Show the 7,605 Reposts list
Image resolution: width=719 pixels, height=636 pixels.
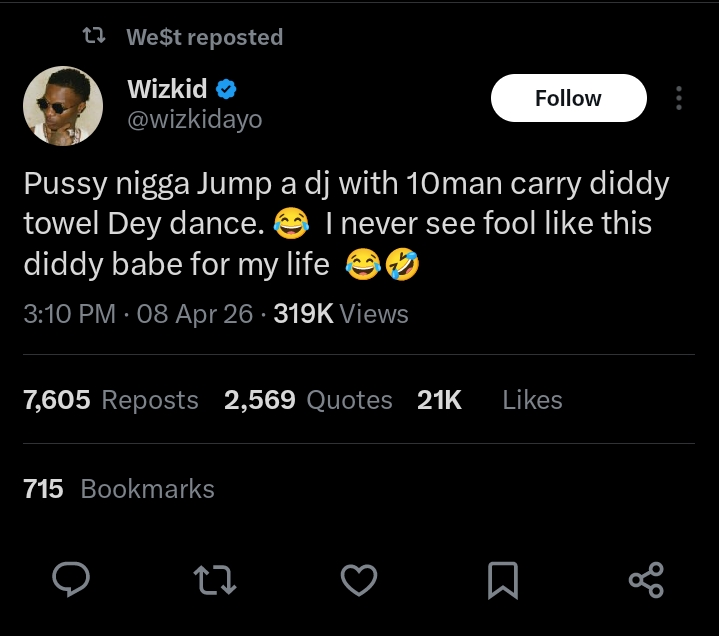(111, 400)
